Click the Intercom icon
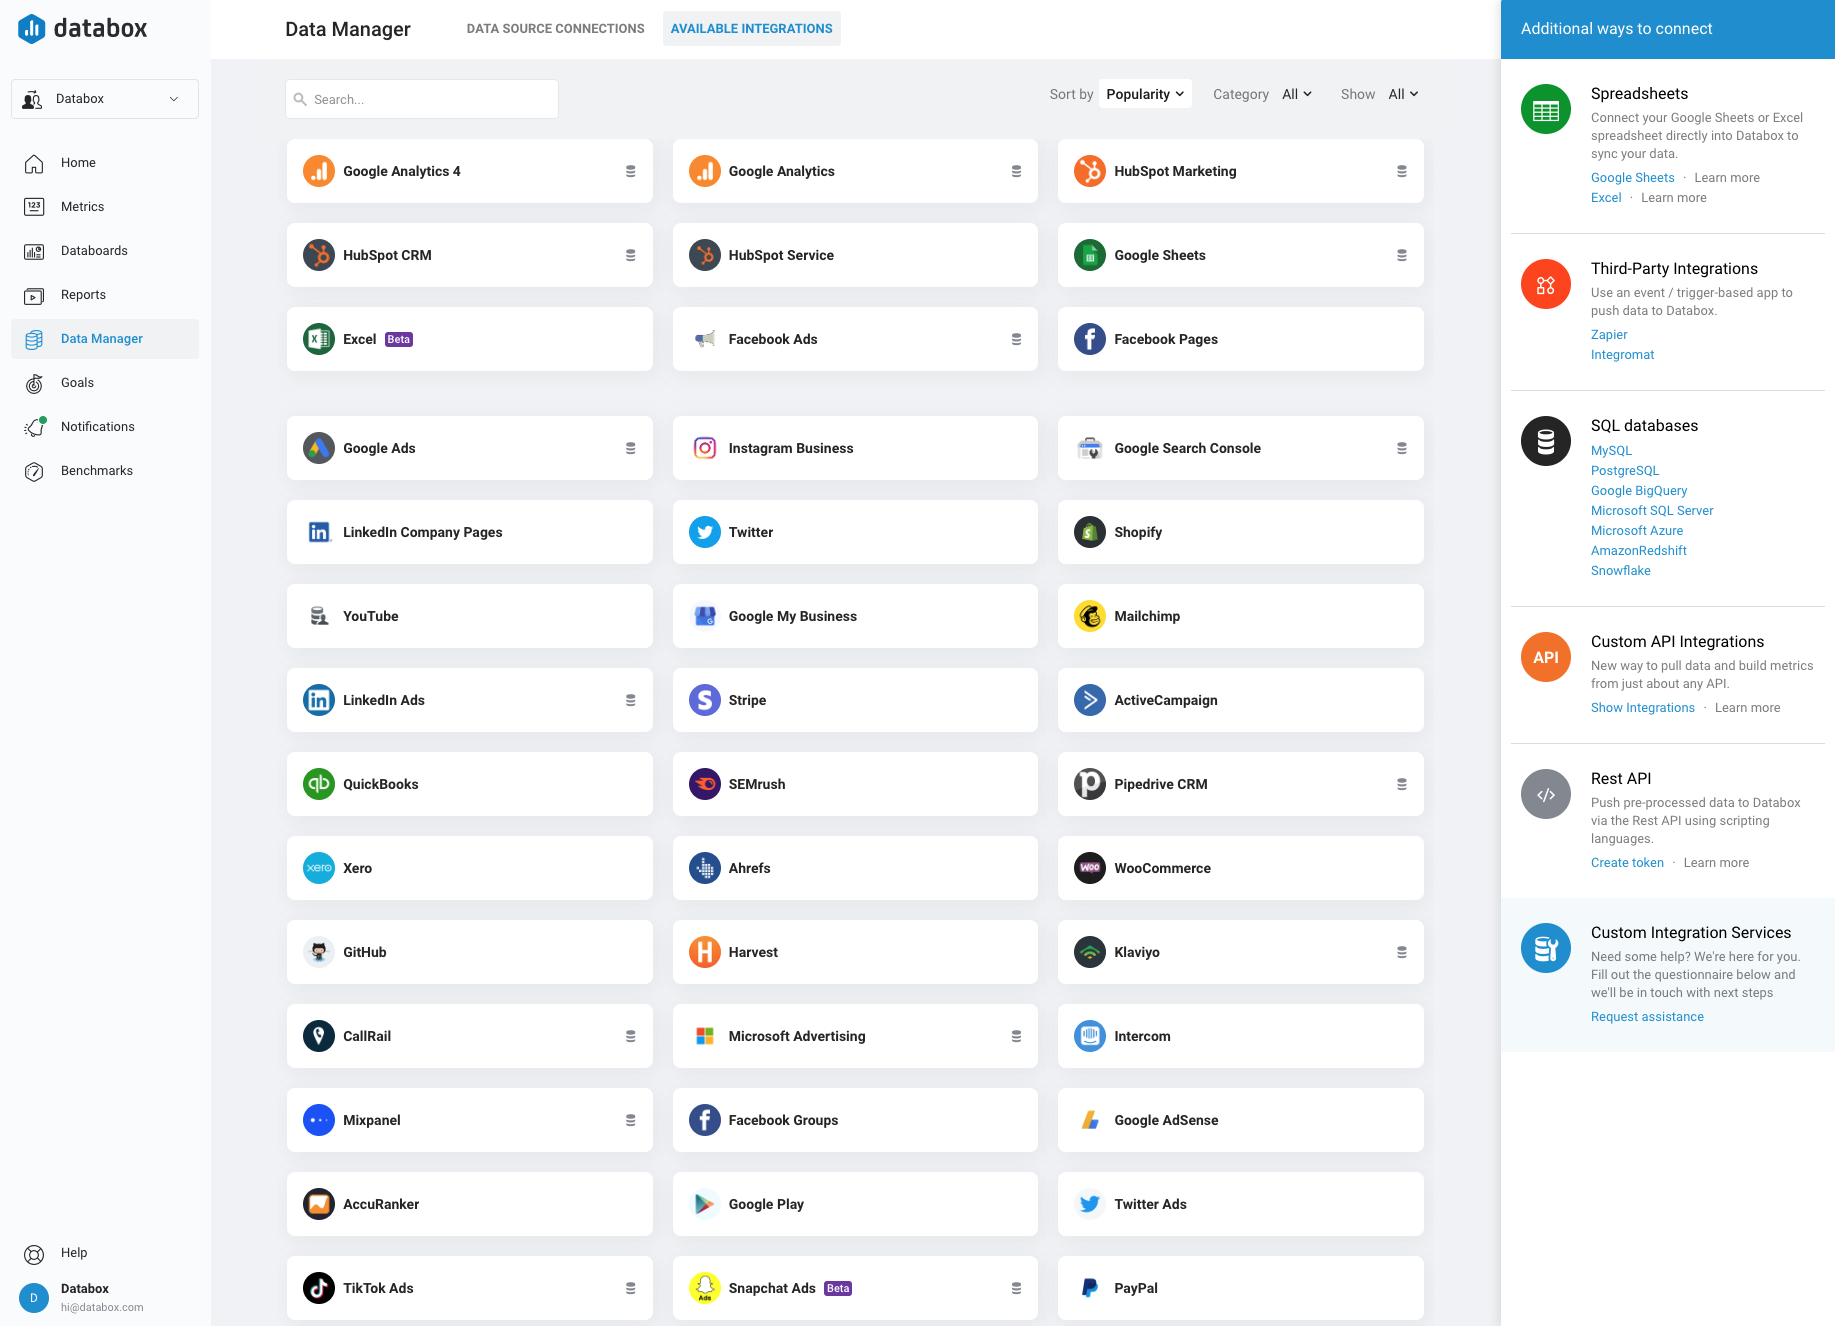The height and width of the screenshot is (1326, 1835). tap(1090, 1036)
